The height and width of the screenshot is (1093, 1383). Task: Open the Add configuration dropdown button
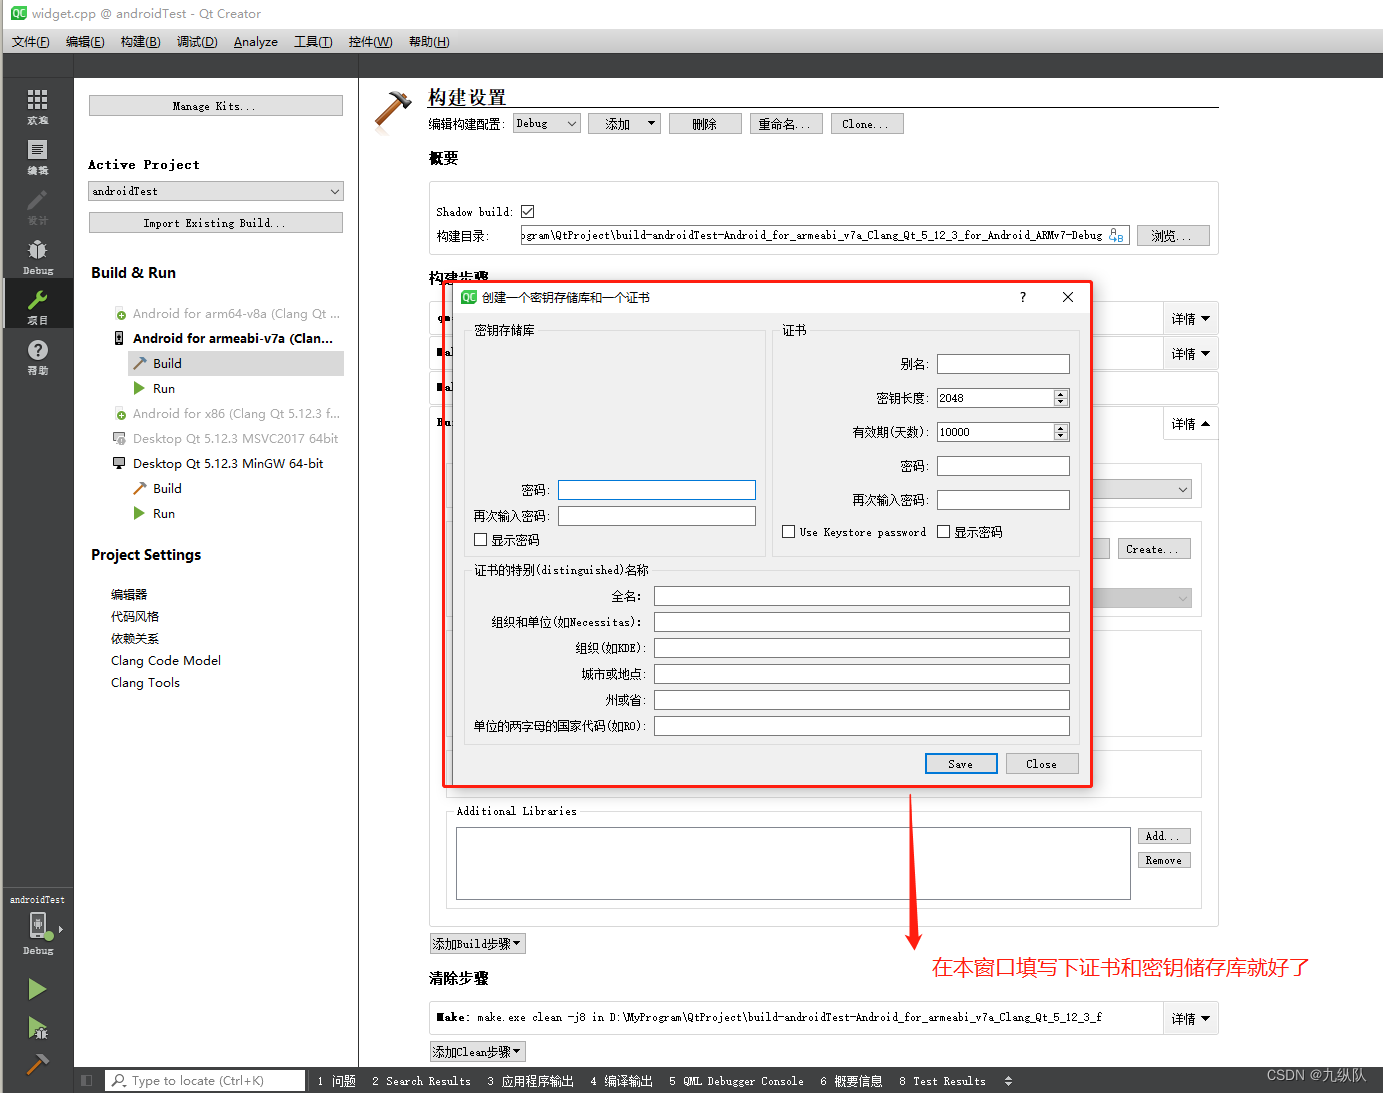pyautogui.click(x=624, y=123)
